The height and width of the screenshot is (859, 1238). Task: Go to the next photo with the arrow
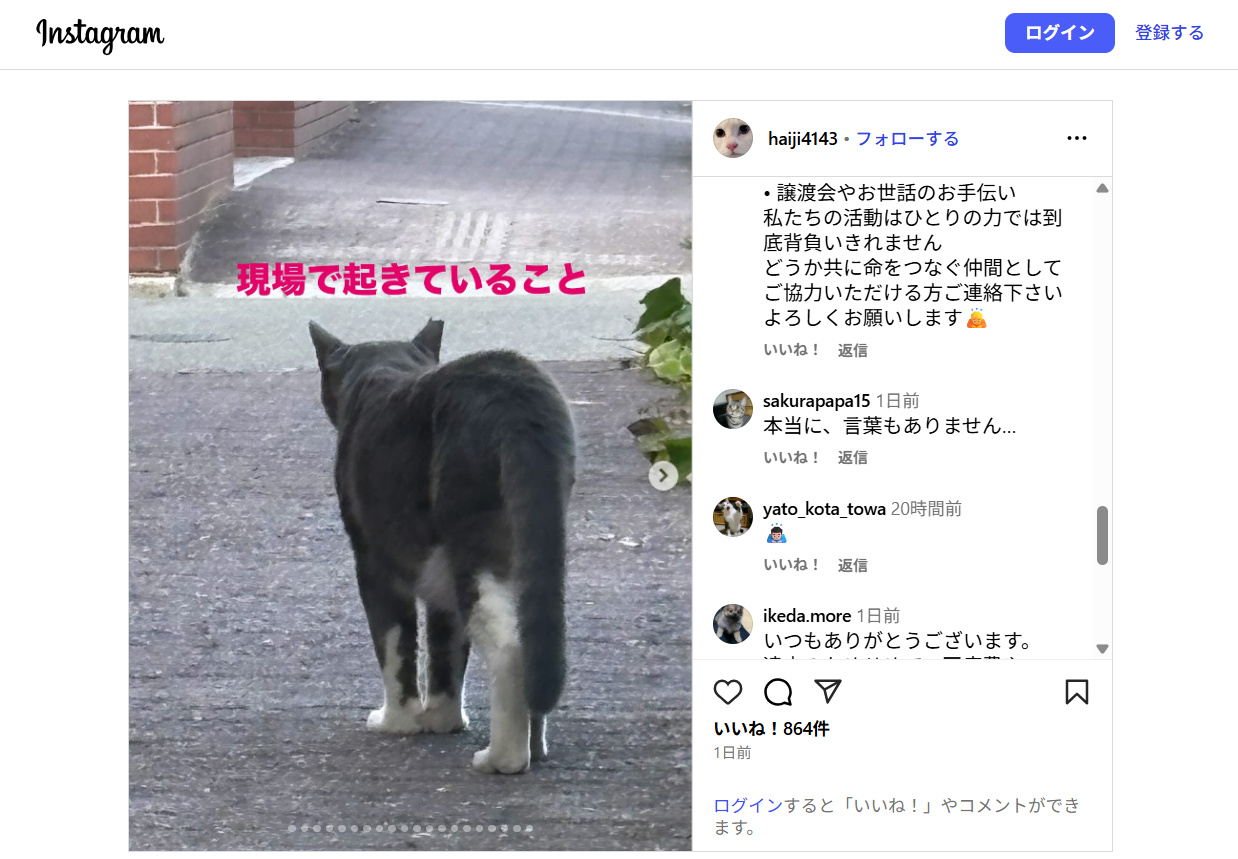tap(663, 476)
